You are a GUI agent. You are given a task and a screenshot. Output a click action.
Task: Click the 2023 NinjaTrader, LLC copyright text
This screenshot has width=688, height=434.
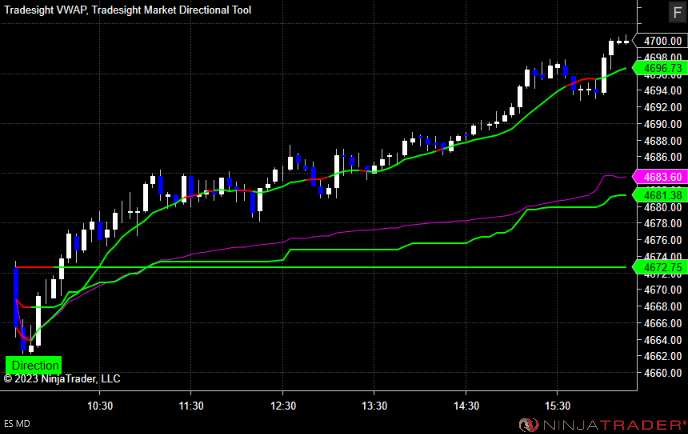(x=62, y=379)
